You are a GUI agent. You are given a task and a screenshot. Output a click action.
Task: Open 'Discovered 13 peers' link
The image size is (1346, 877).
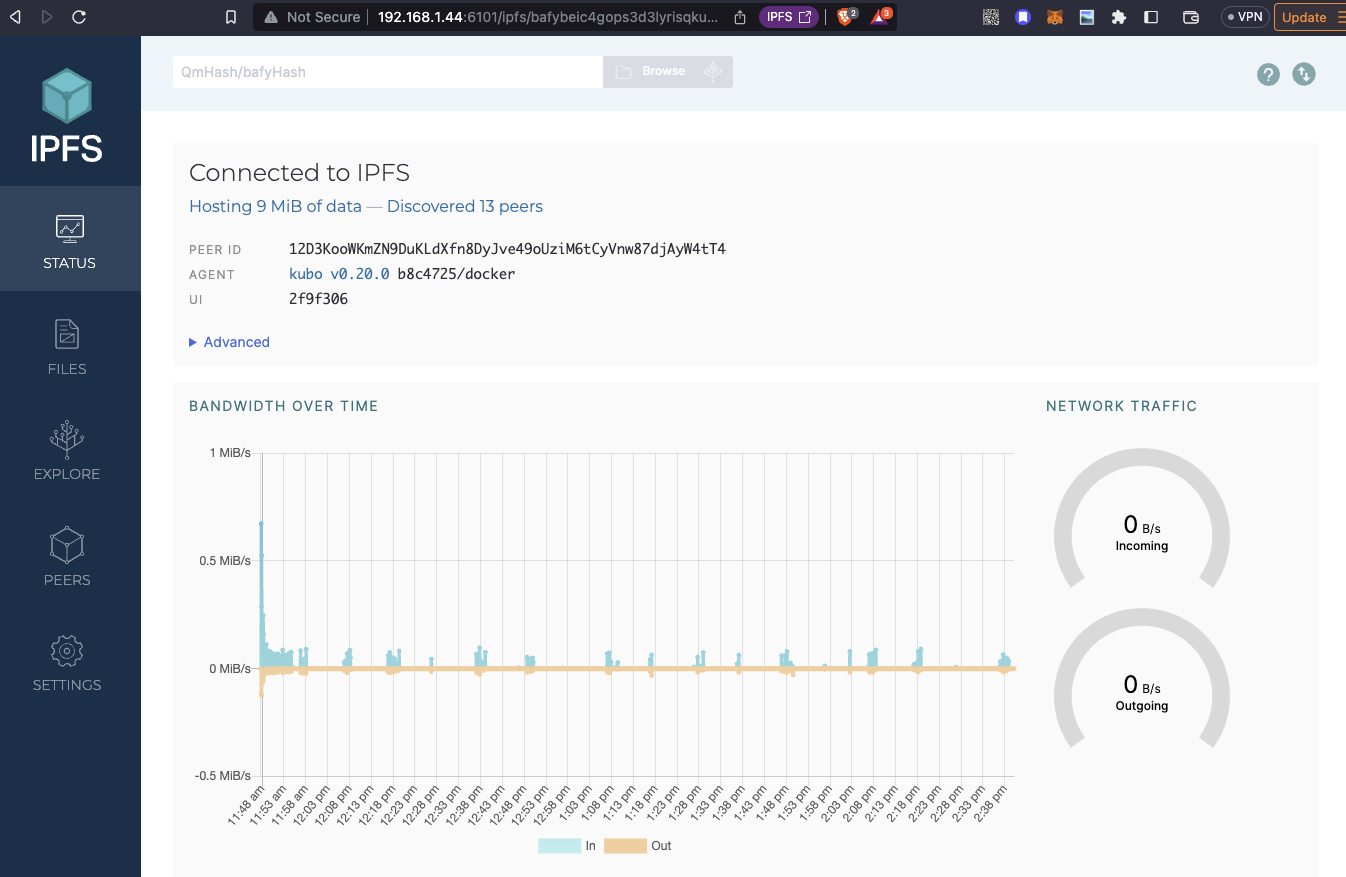(x=464, y=206)
